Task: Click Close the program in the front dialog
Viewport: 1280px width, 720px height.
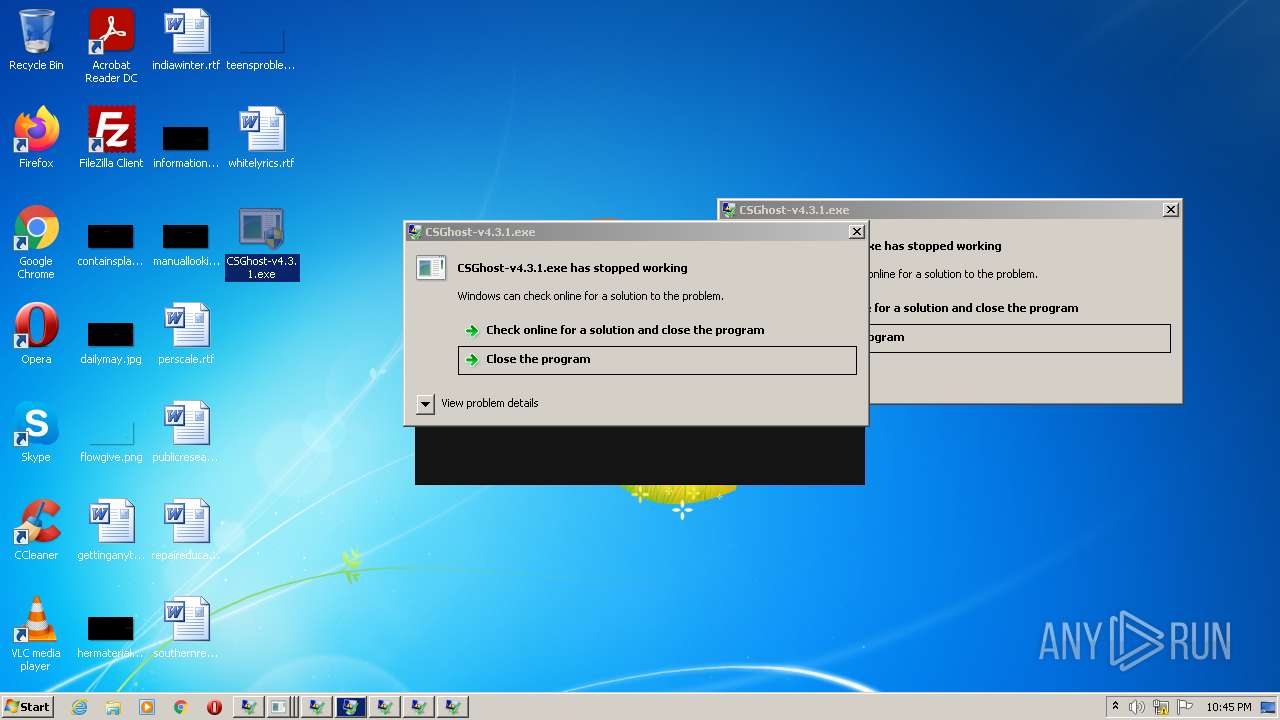Action: [x=657, y=360]
